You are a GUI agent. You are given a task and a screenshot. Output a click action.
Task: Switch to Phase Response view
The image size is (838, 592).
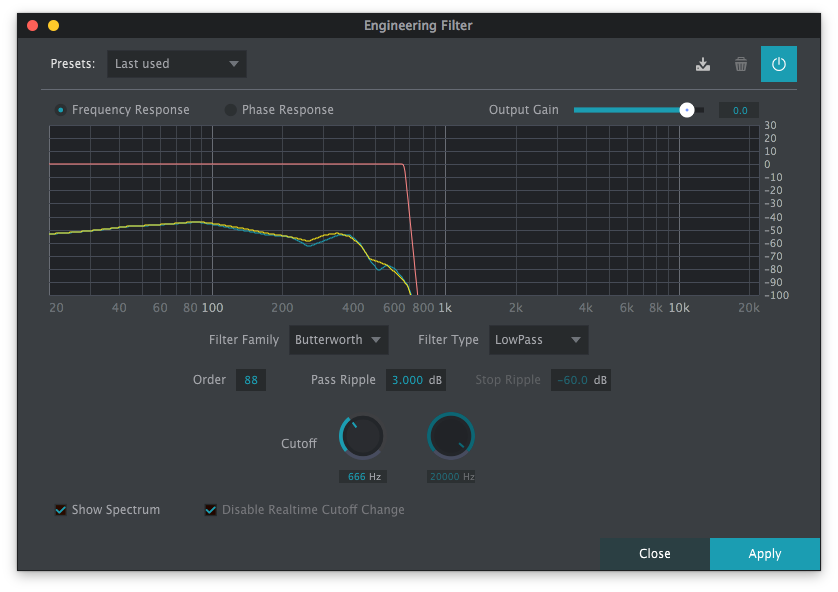[x=230, y=110]
